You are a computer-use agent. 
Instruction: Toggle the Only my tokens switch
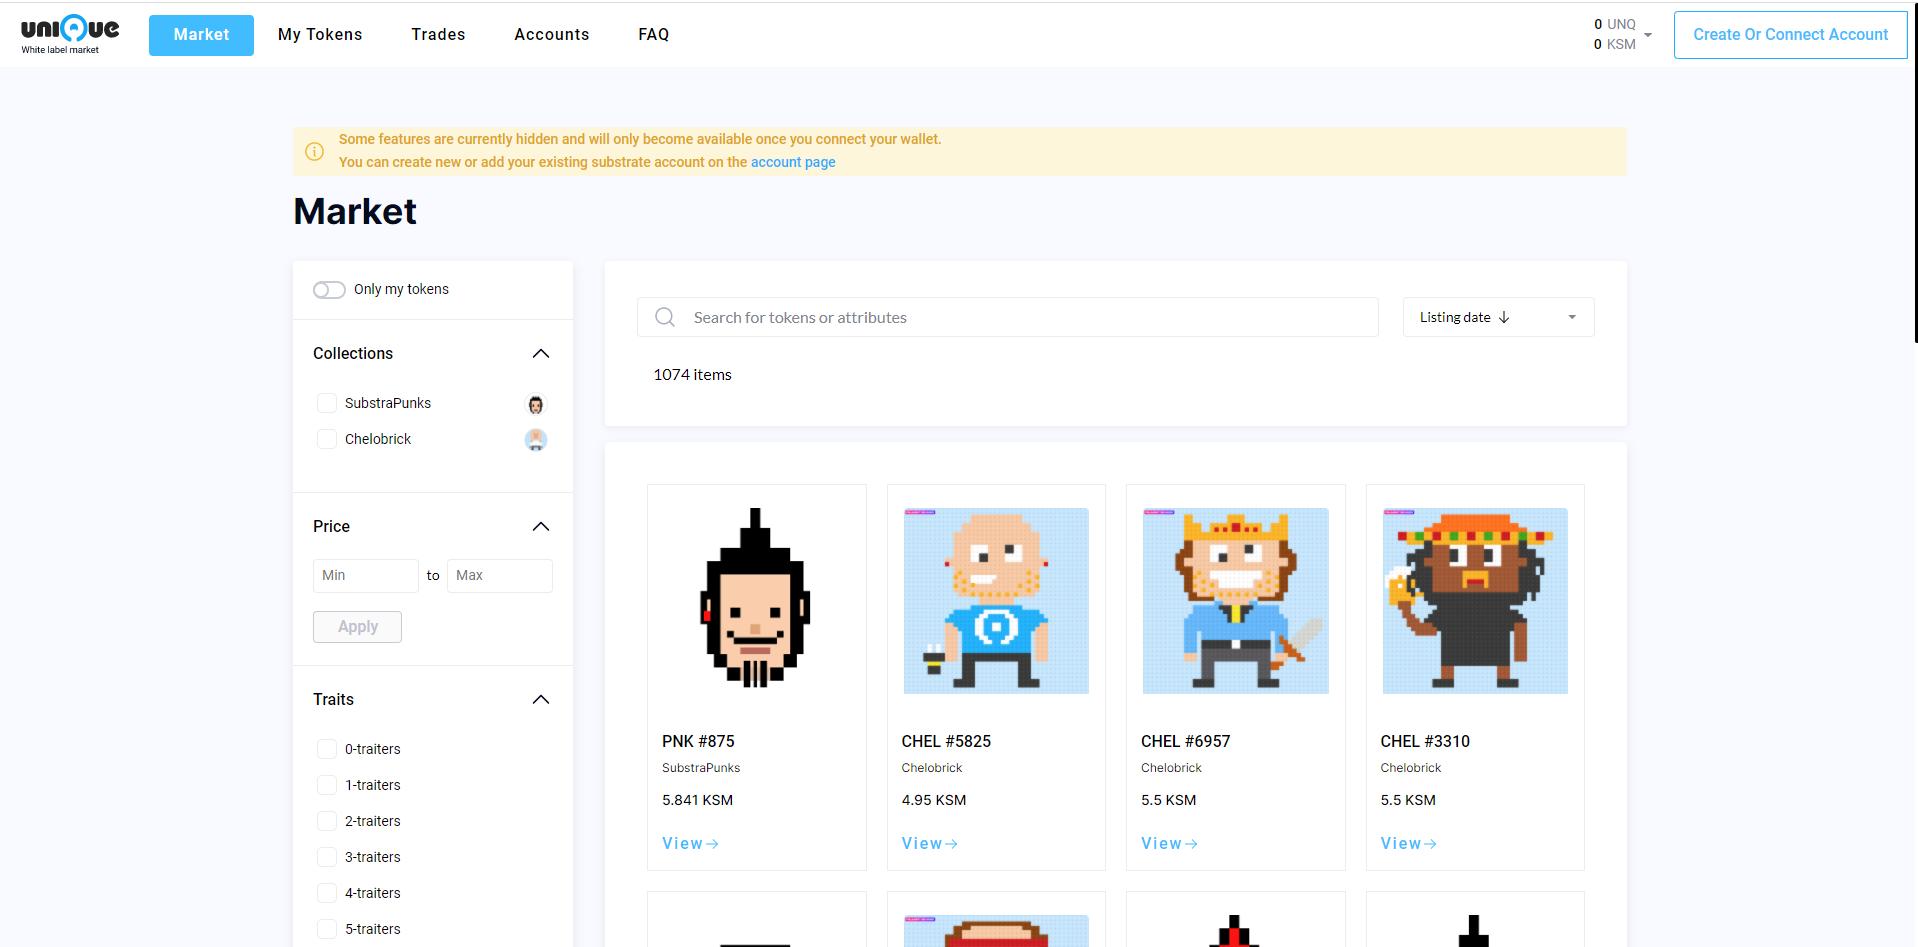(329, 290)
